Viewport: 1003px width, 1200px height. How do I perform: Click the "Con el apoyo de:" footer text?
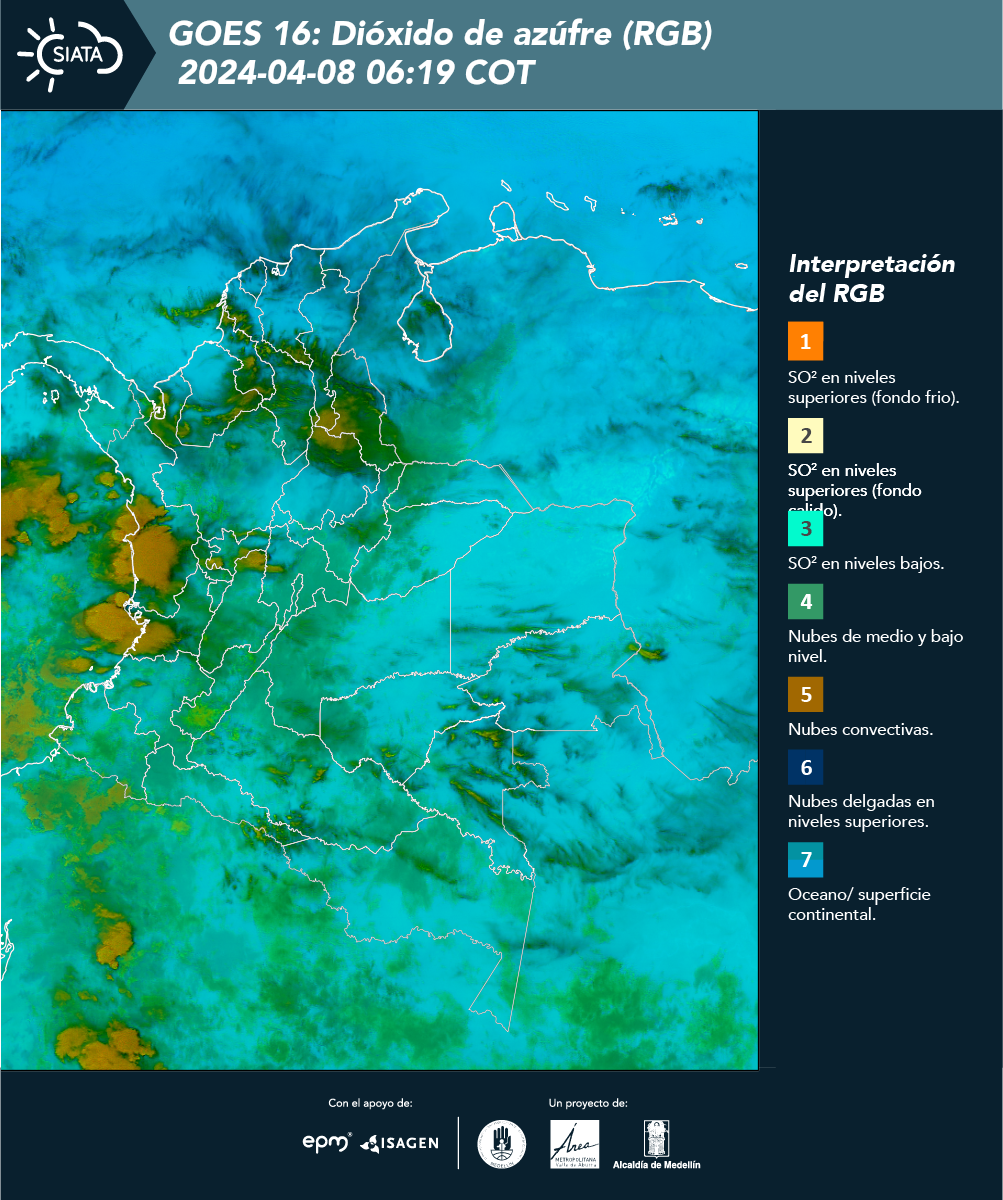[370, 1103]
